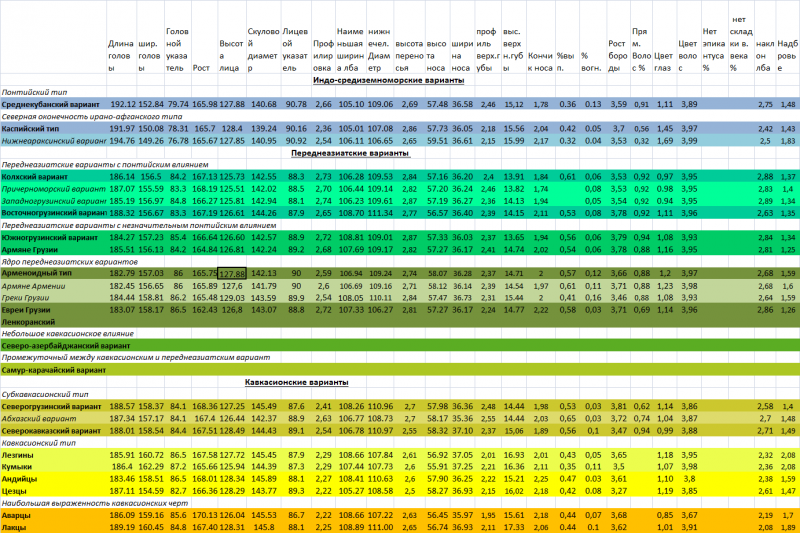This screenshot has width=800, height=533.
Task: Click the 'Каспийский тип' row label
Action: coord(30,129)
